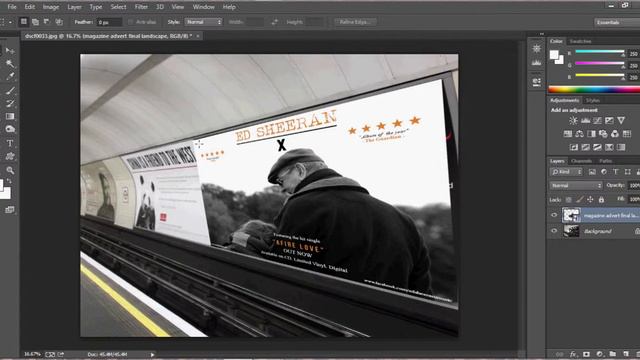This screenshot has height=360, width=640.
Task: Select the Gradient tool
Action: [10, 116]
